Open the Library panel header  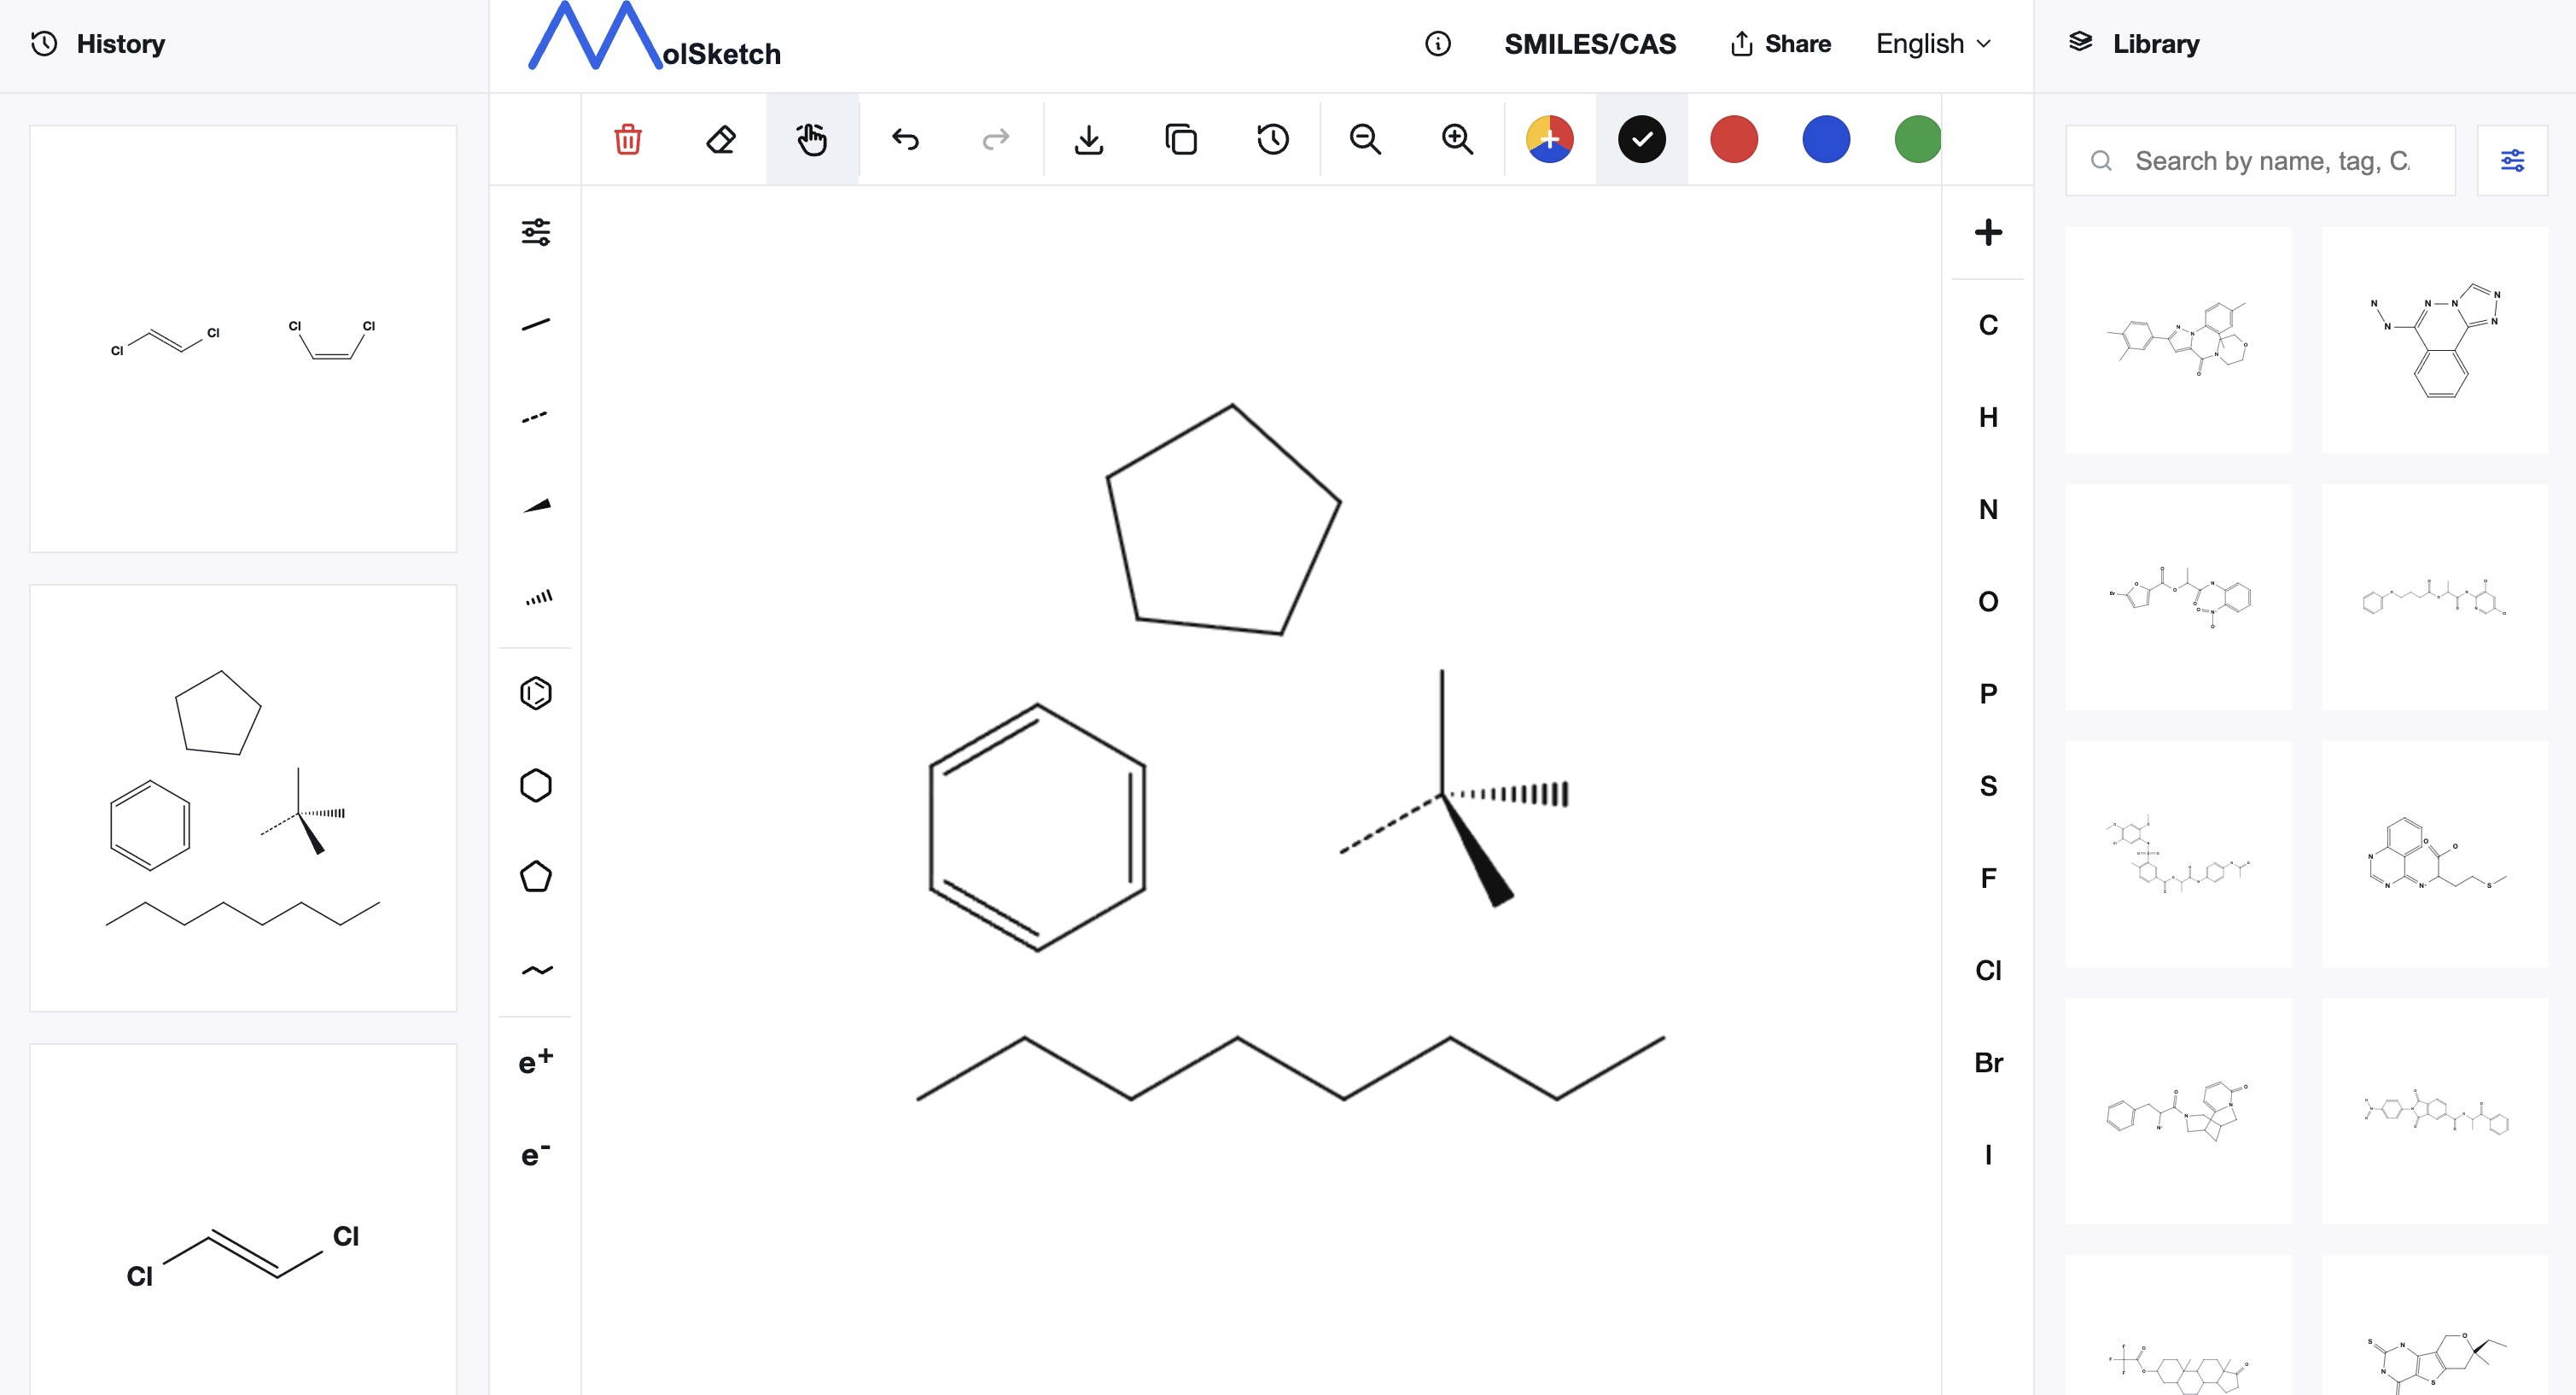(2134, 44)
